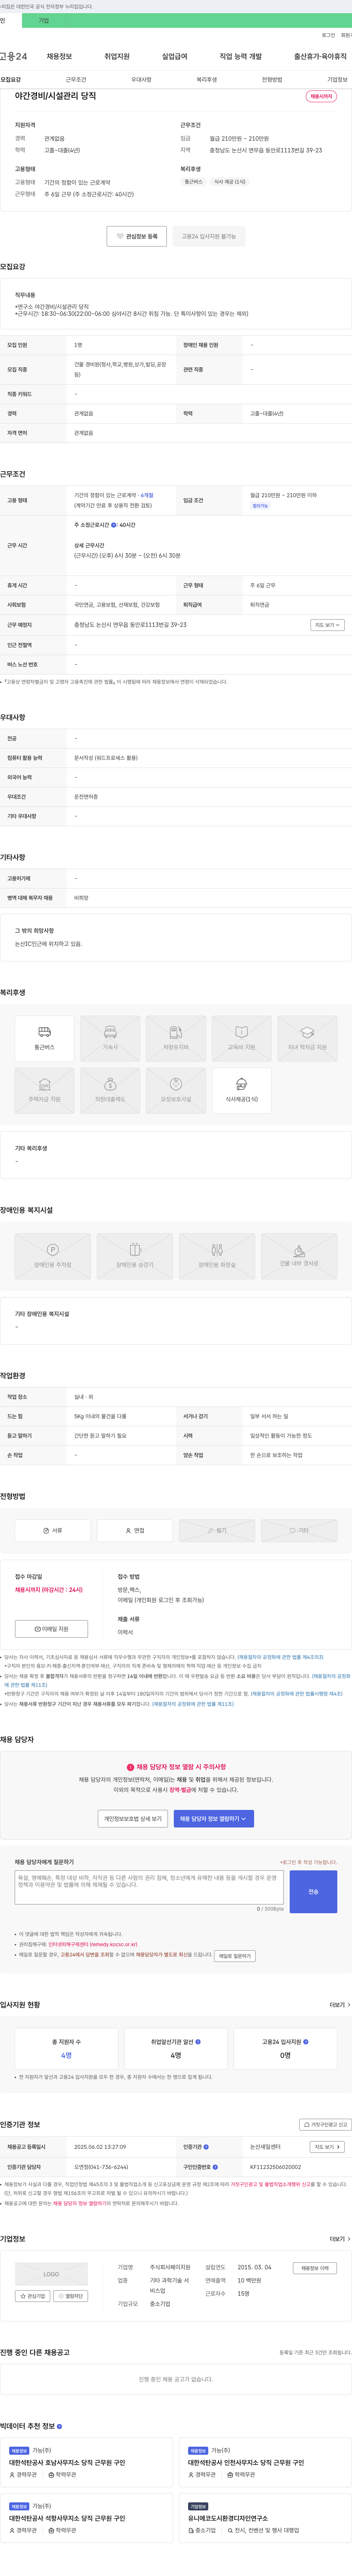Jump to the 우대사항 section tab
This screenshot has width=352, height=2576.
click(141, 79)
